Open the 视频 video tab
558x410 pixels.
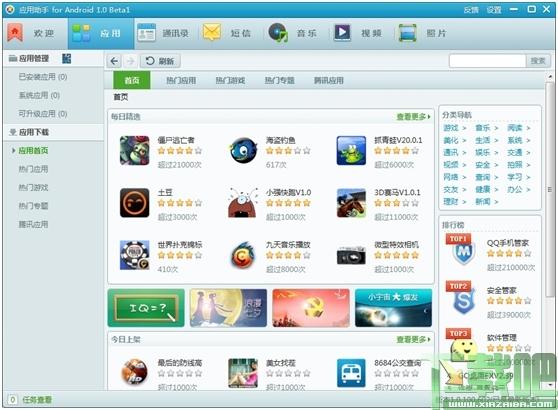(358, 33)
